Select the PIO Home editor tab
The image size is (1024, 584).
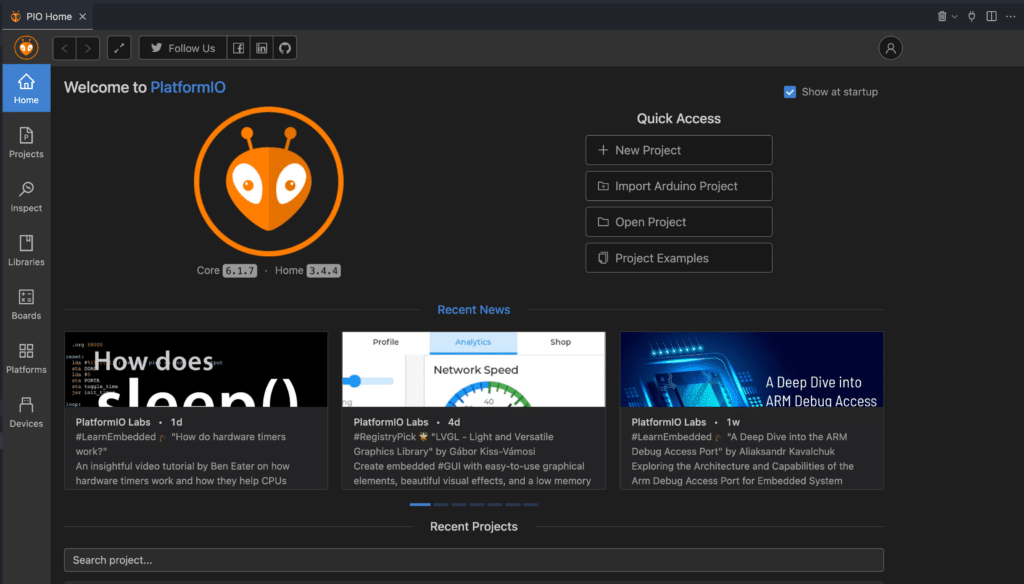(x=44, y=16)
